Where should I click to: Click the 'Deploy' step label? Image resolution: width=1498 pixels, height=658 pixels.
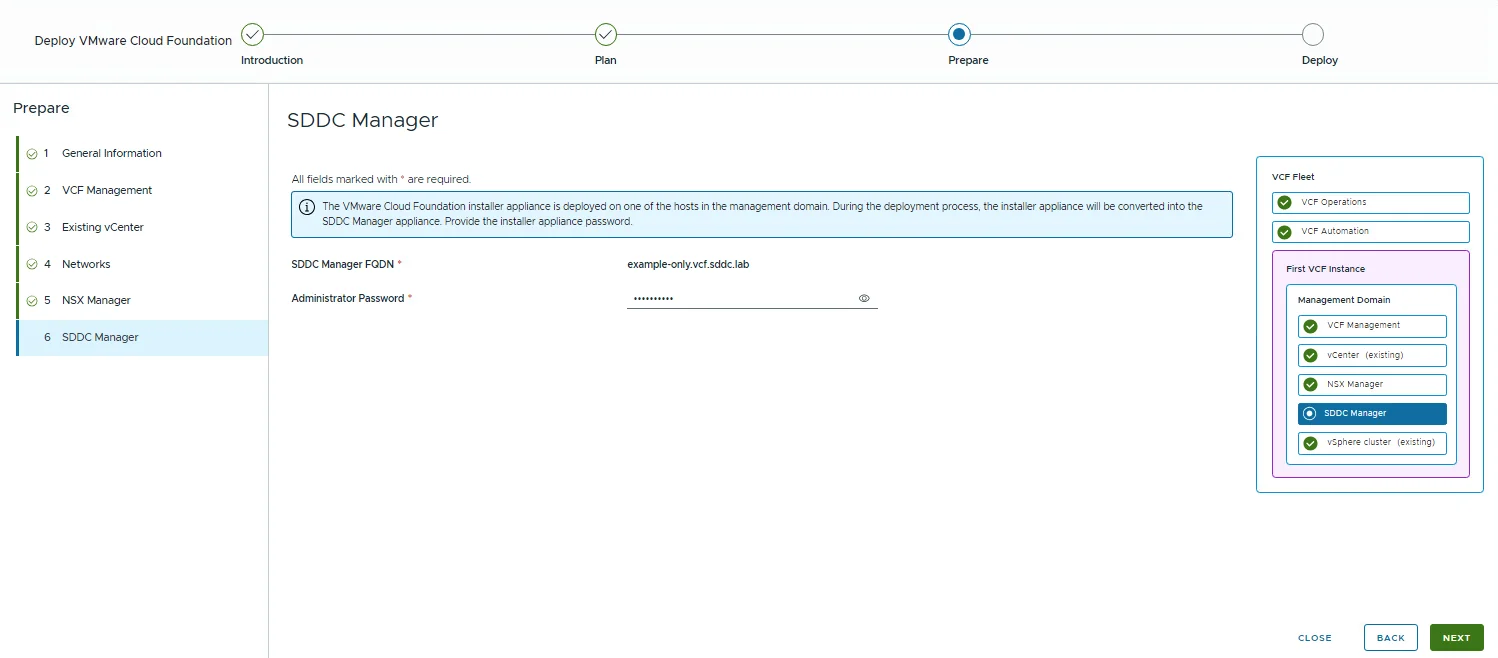coord(1320,60)
